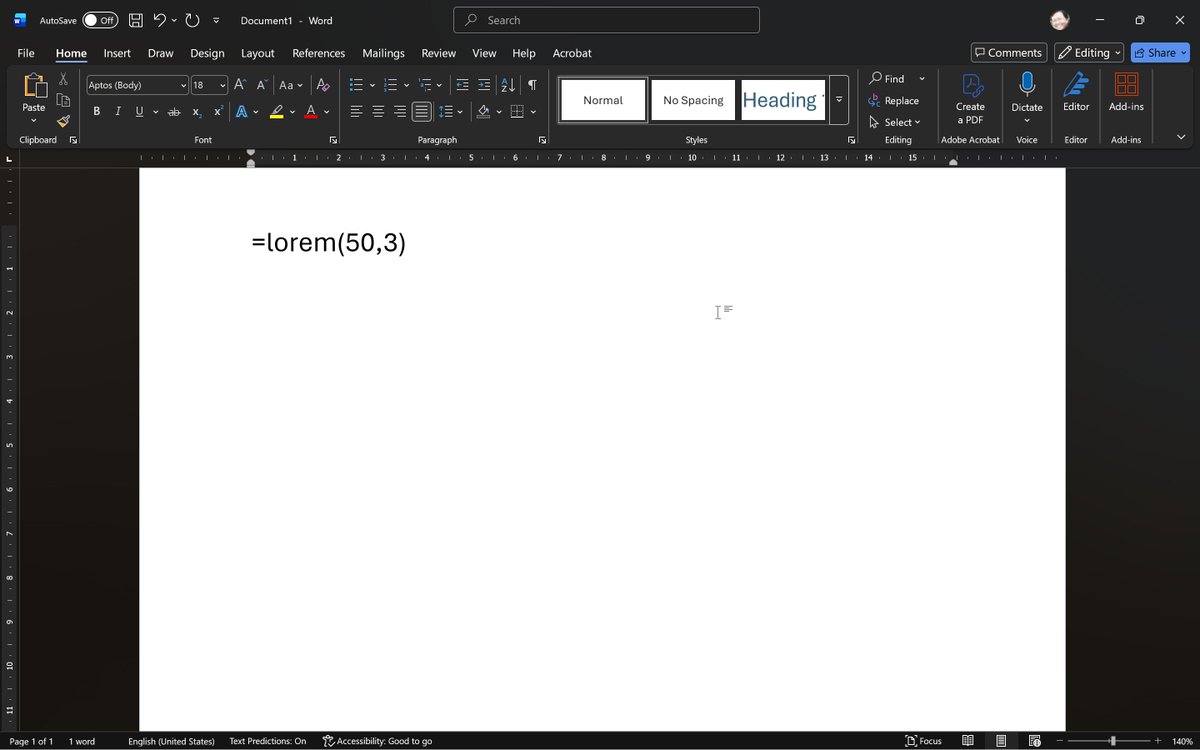Click the Redo/Repeat arrow icon
The image size is (1200, 750).
pyautogui.click(x=192, y=20)
